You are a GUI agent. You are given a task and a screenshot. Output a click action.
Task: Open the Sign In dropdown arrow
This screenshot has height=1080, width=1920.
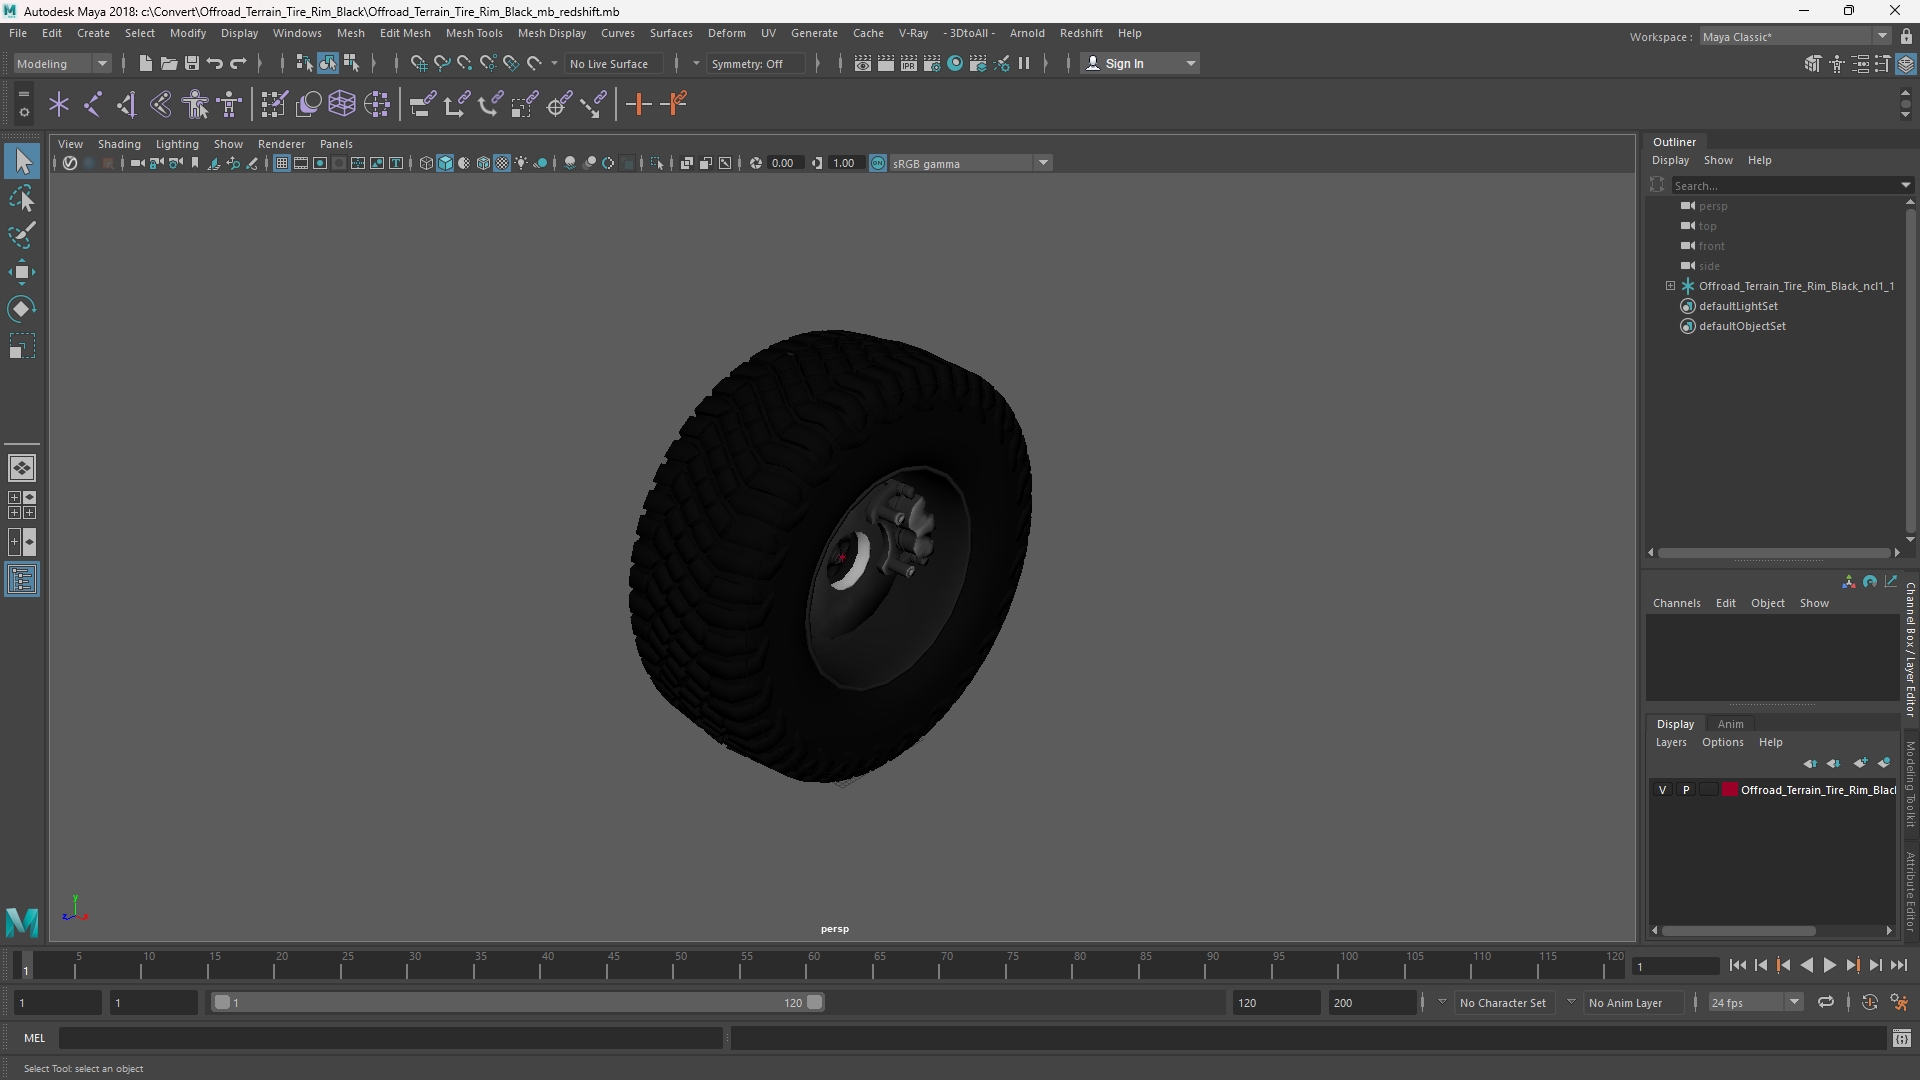(1190, 63)
